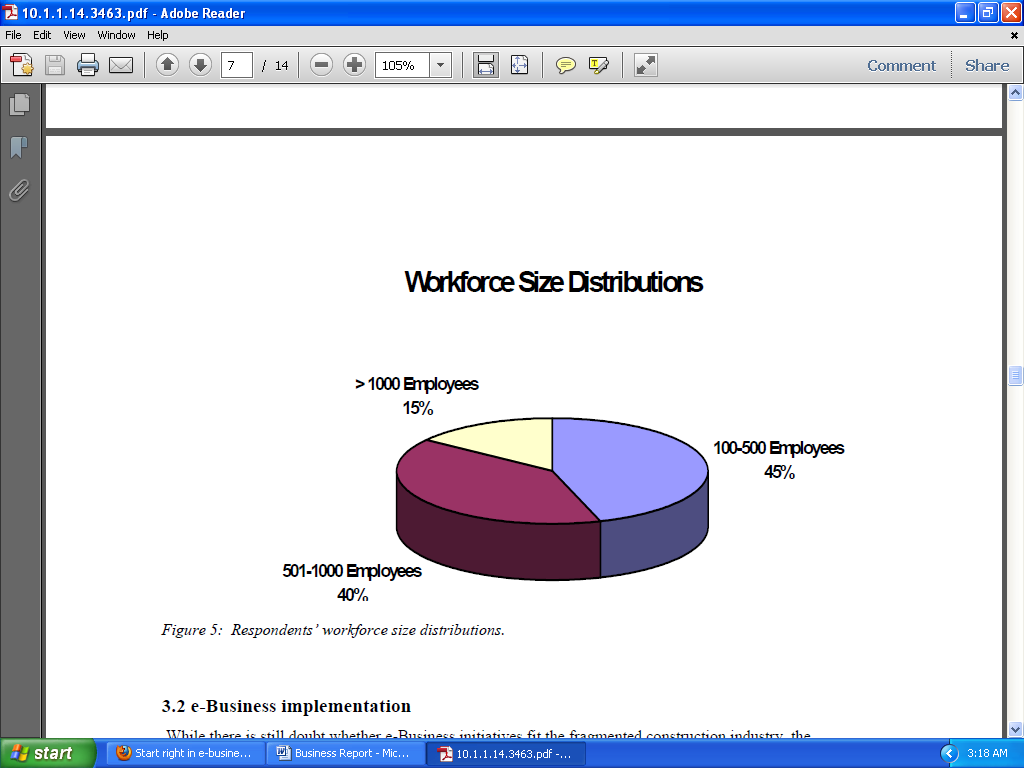Open the View menu
Image resolution: width=1024 pixels, height=768 pixels.
pos(74,35)
